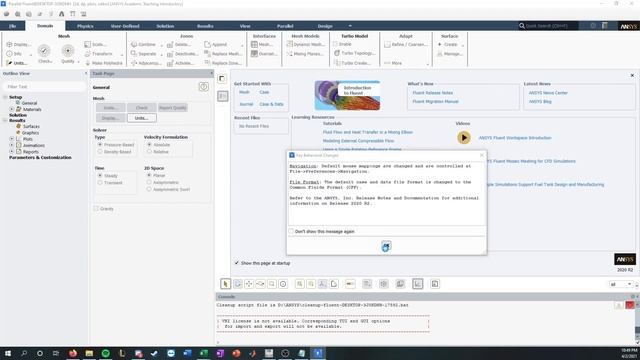Open the User-Defined ribbon tab

click(x=125, y=26)
